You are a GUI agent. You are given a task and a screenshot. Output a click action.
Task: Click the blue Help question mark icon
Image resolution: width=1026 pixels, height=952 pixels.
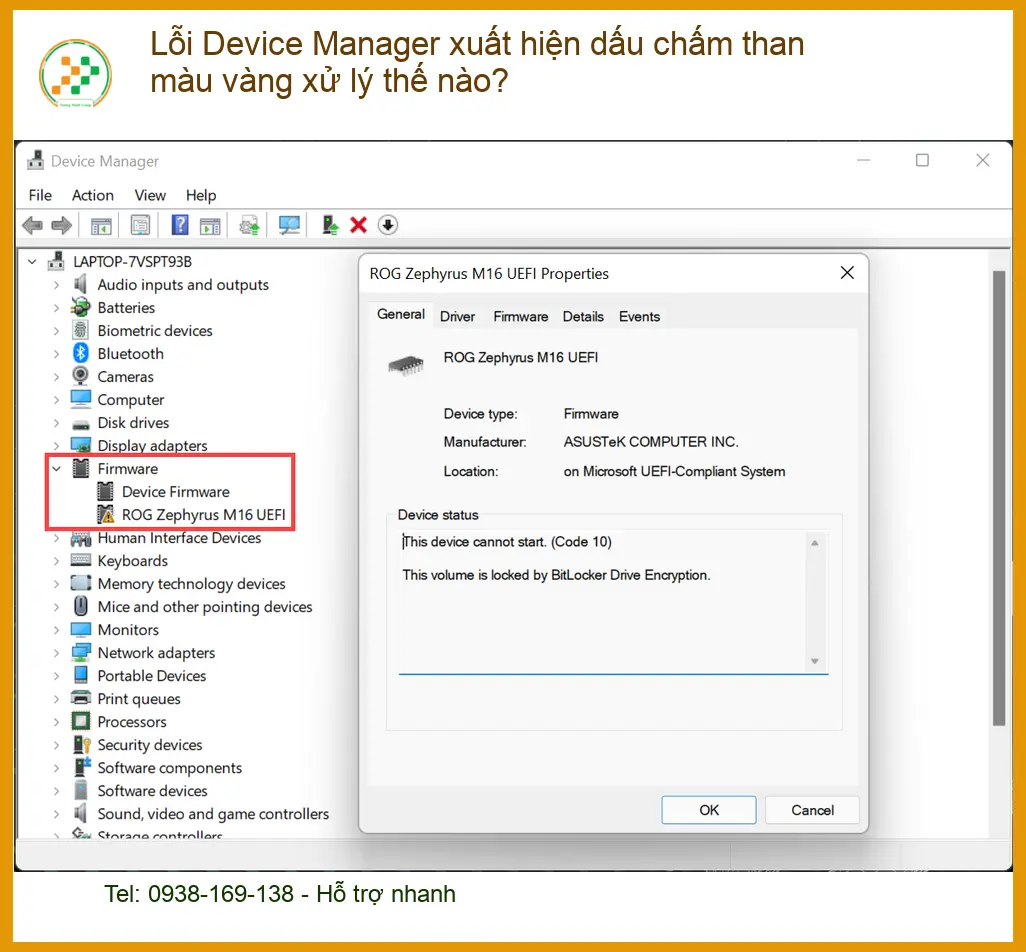coord(180,225)
